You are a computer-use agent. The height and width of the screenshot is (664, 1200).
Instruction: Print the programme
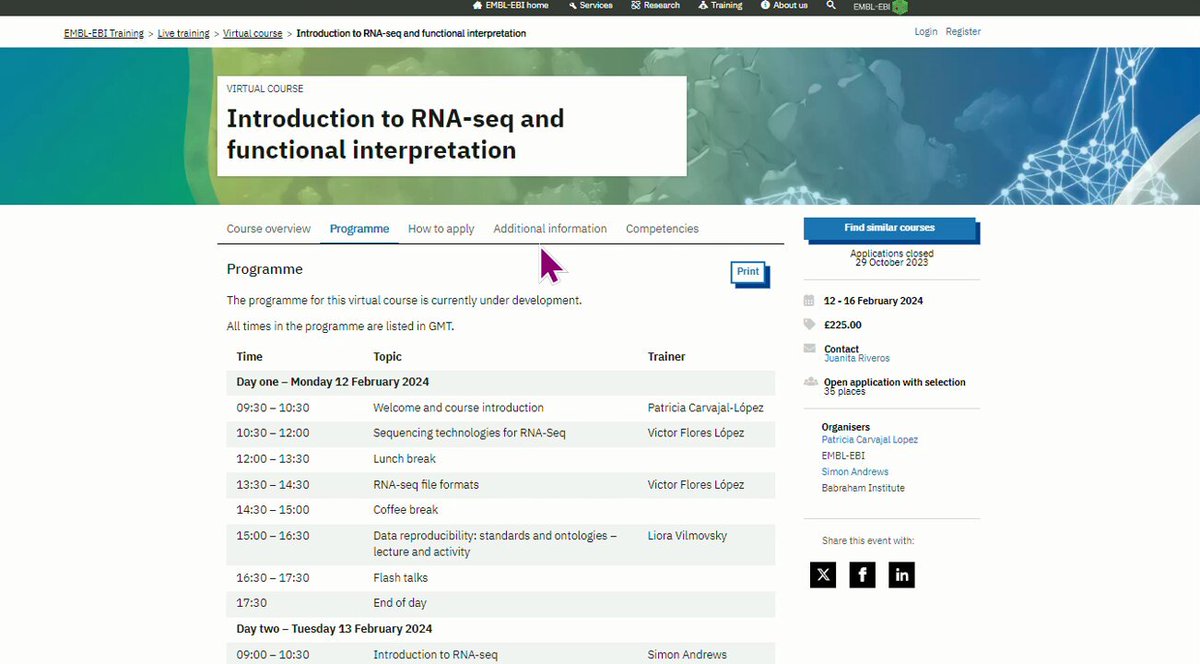tap(748, 272)
